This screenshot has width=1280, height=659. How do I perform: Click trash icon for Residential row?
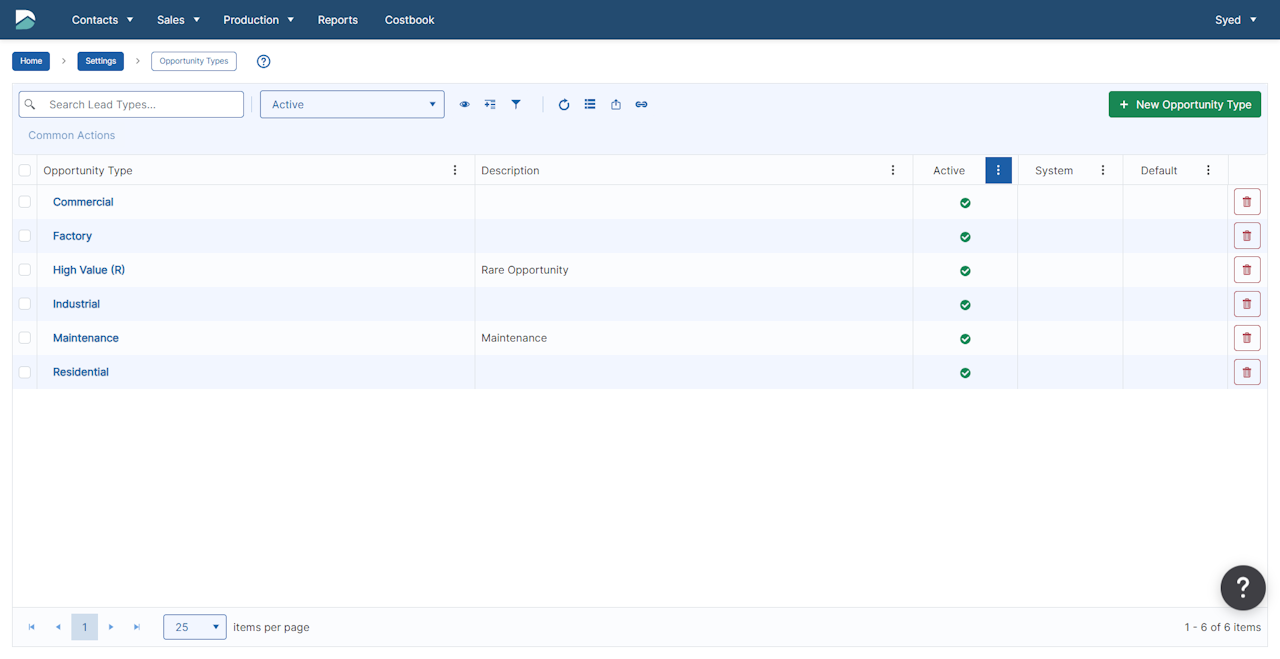point(1246,372)
